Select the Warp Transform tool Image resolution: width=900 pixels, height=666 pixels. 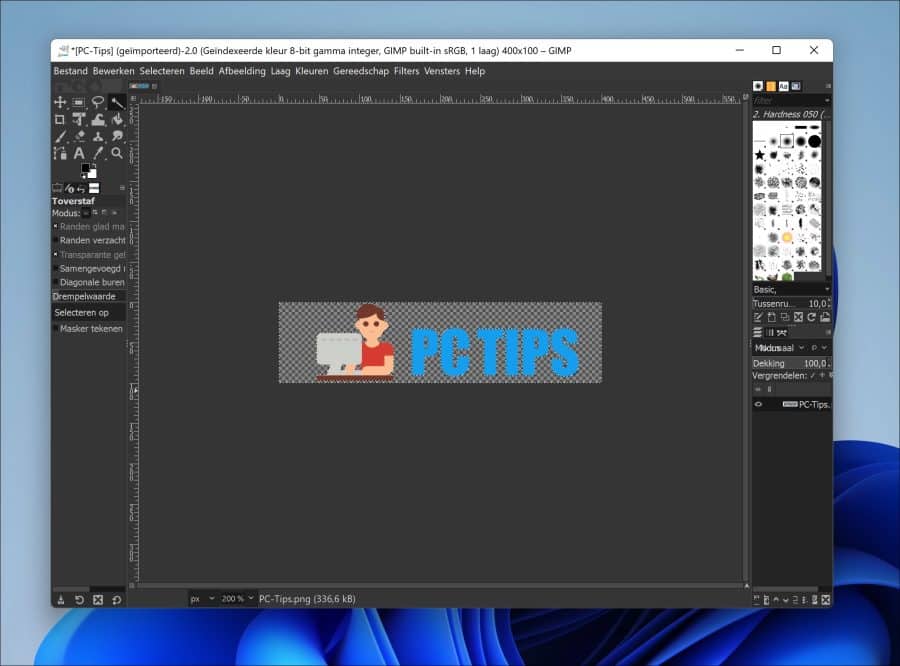pyautogui.click(x=98, y=119)
